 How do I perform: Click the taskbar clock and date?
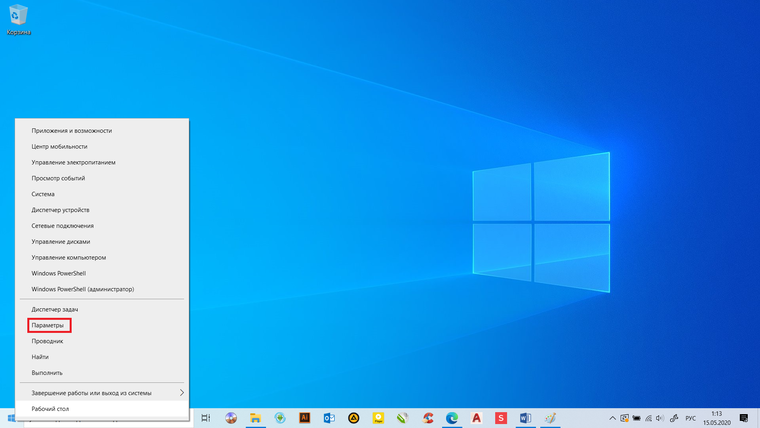pyautogui.click(x=717, y=418)
